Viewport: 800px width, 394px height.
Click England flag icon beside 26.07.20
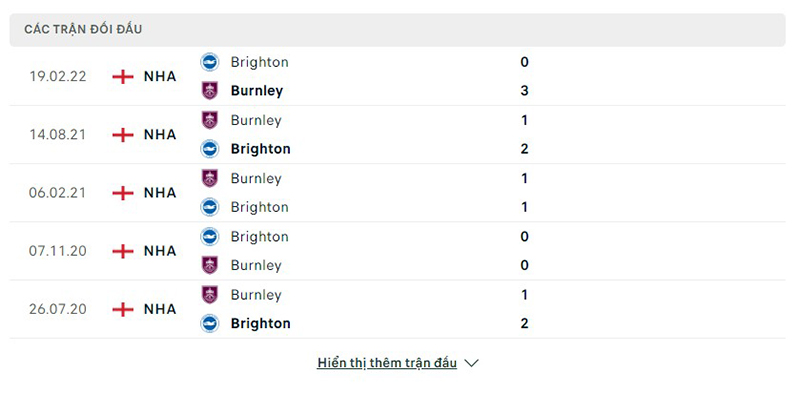point(123,309)
